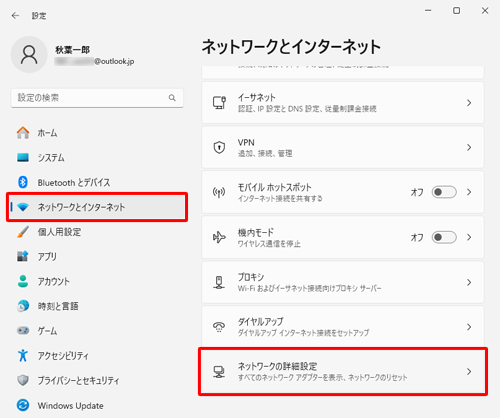The image size is (500, 418).
Task: Toggle the モバイル ホットスポット switch
Action: [444, 192]
